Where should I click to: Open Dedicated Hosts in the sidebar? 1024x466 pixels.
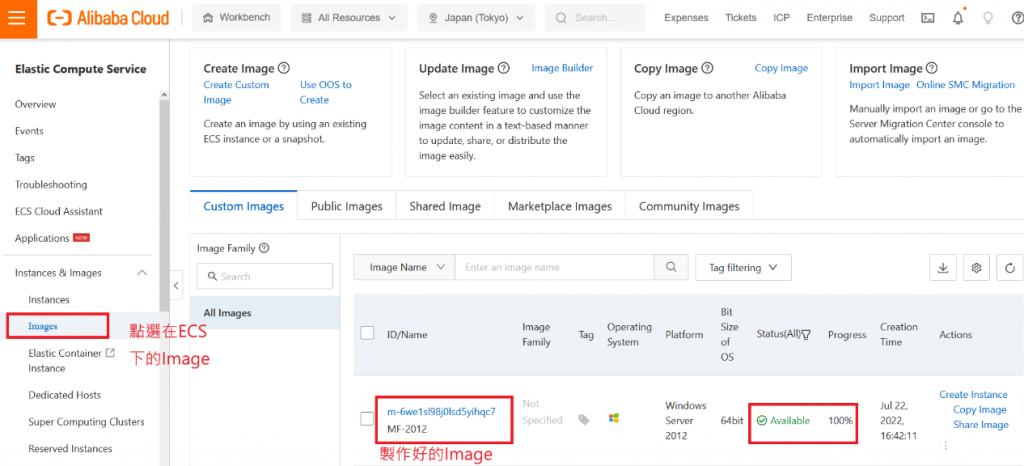(x=65, y=395)
